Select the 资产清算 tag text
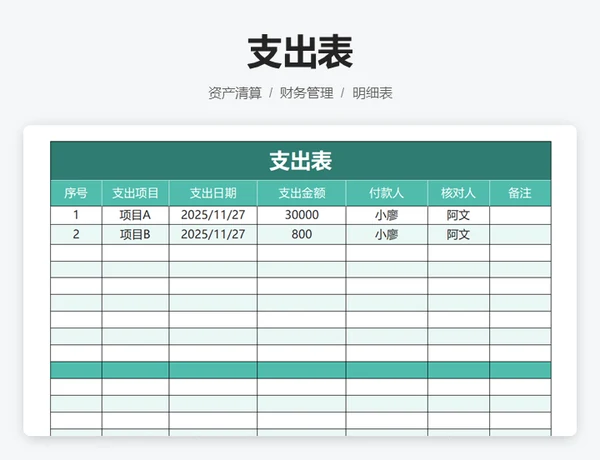 point(235,93)
